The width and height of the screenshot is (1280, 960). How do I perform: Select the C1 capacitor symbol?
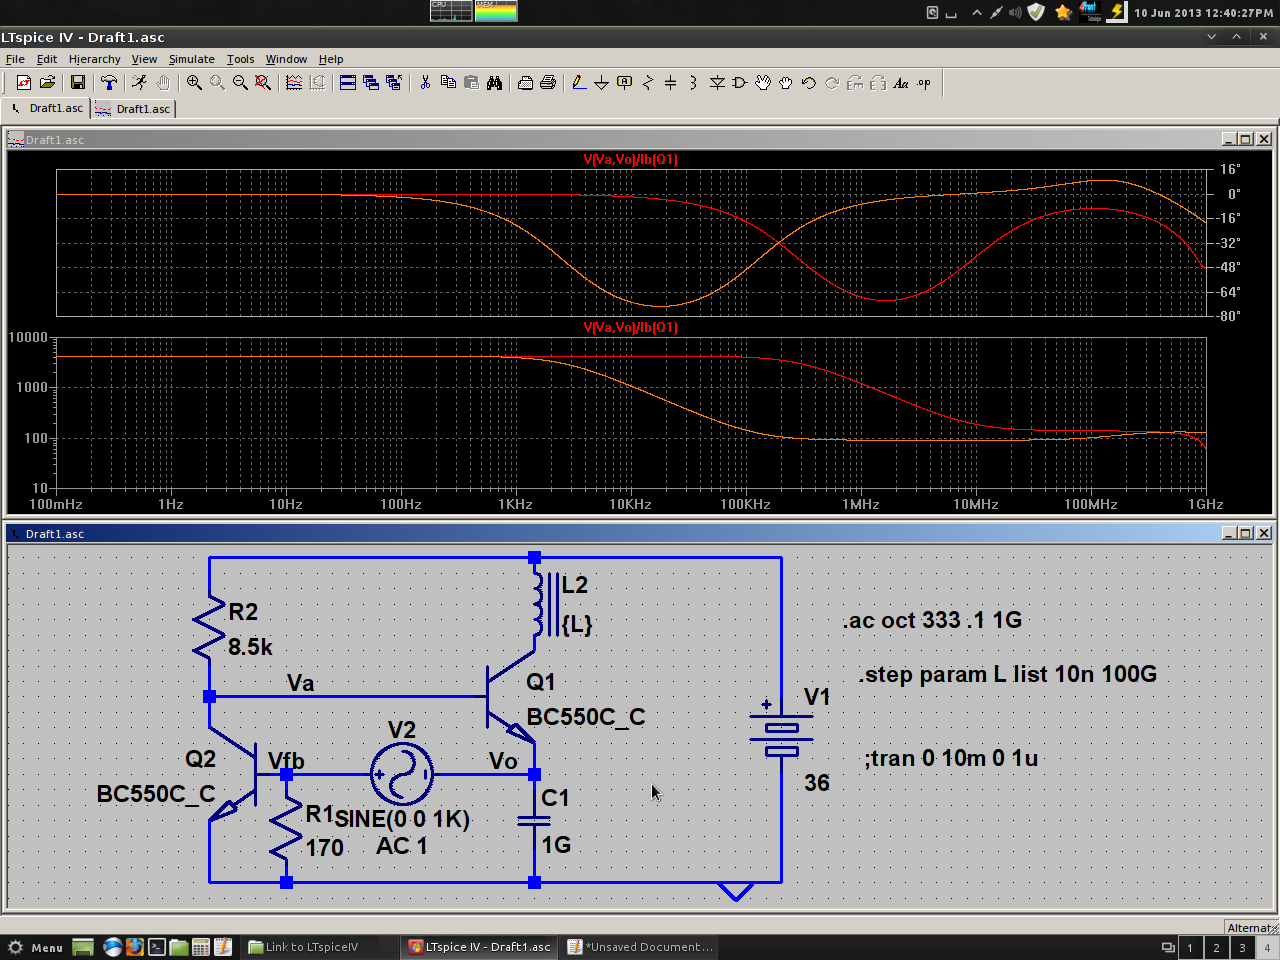(534, 821)
